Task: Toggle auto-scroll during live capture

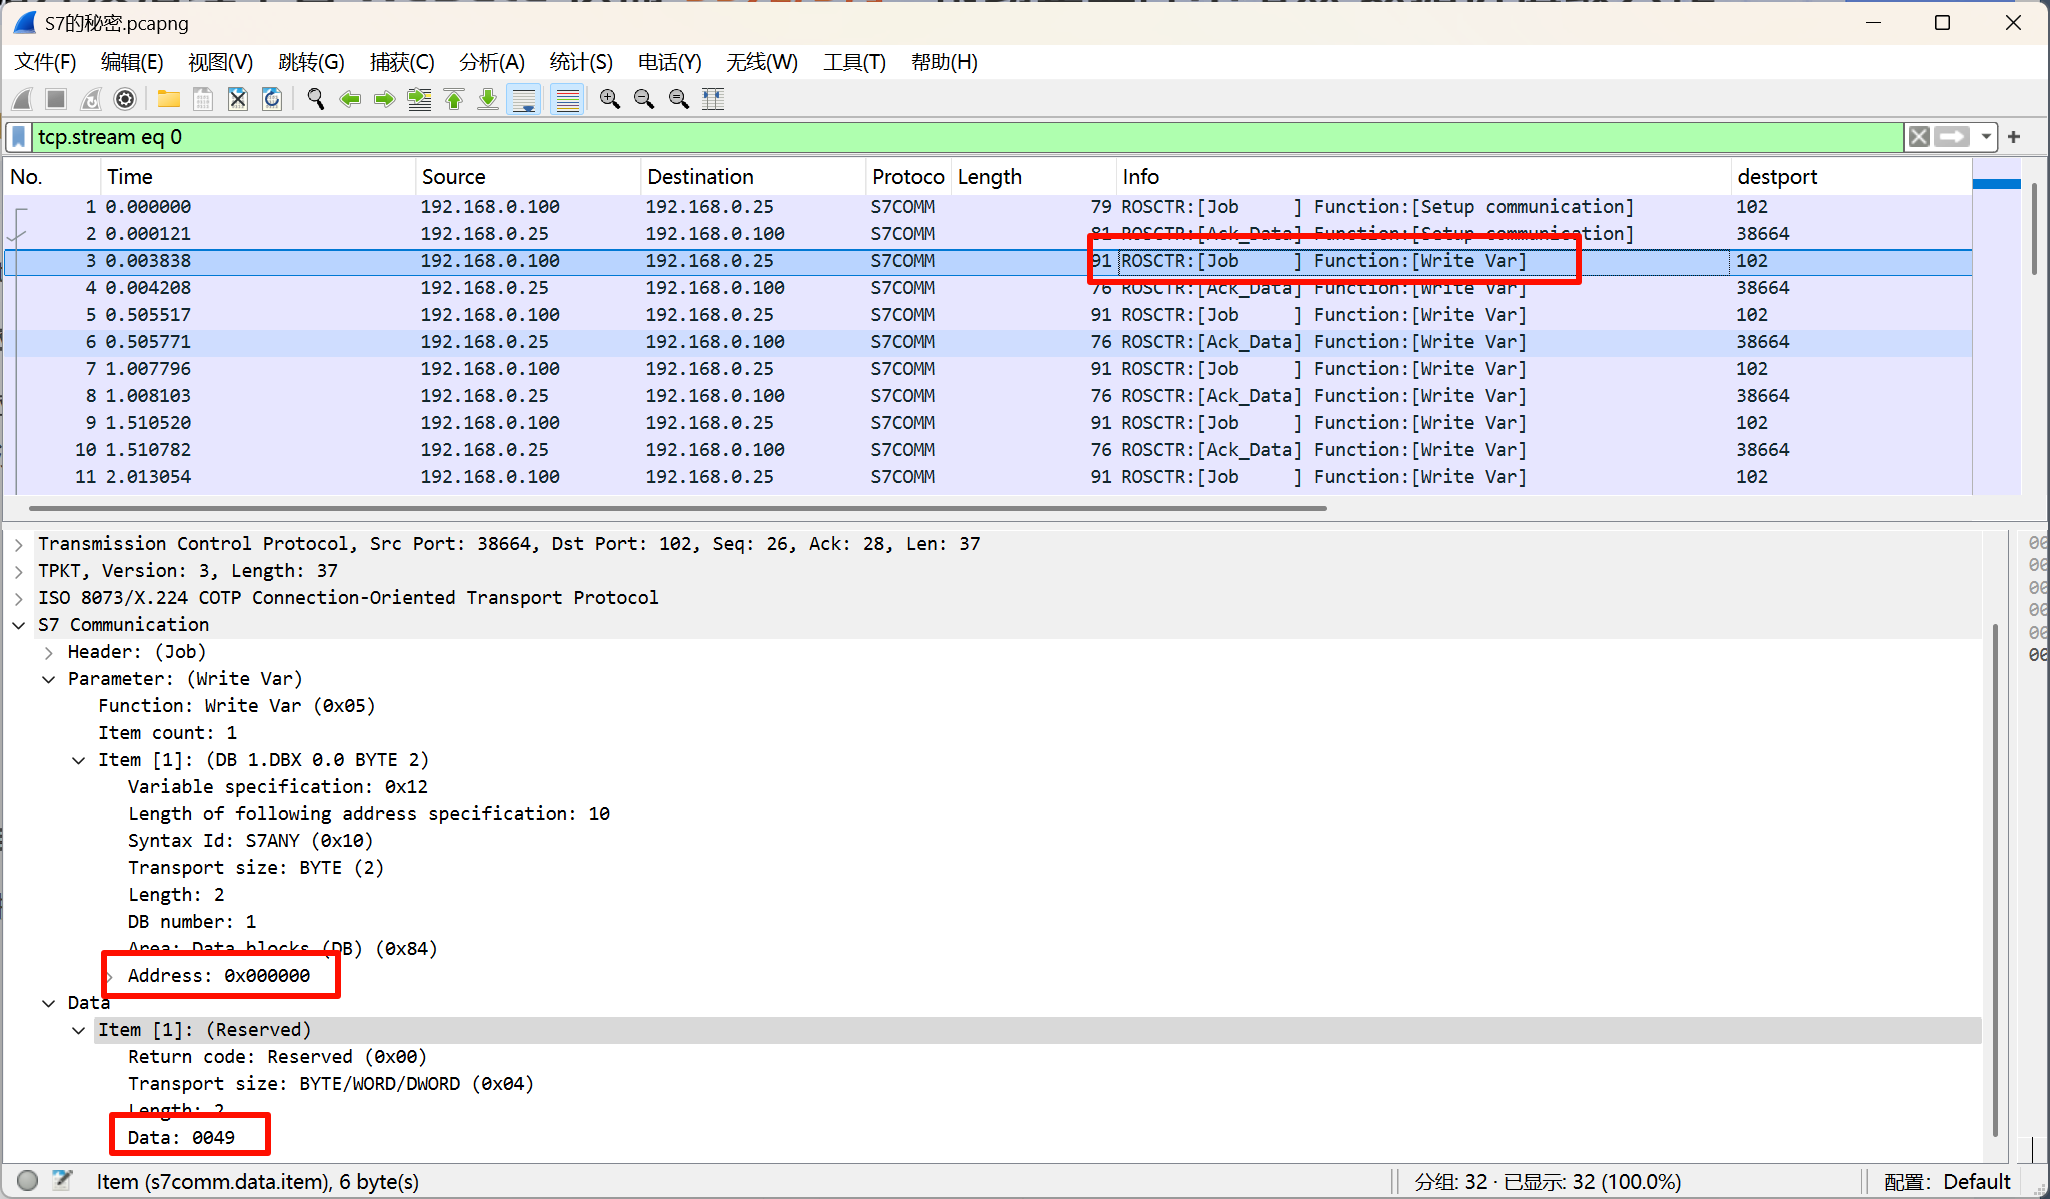Action: pos(523,99)
